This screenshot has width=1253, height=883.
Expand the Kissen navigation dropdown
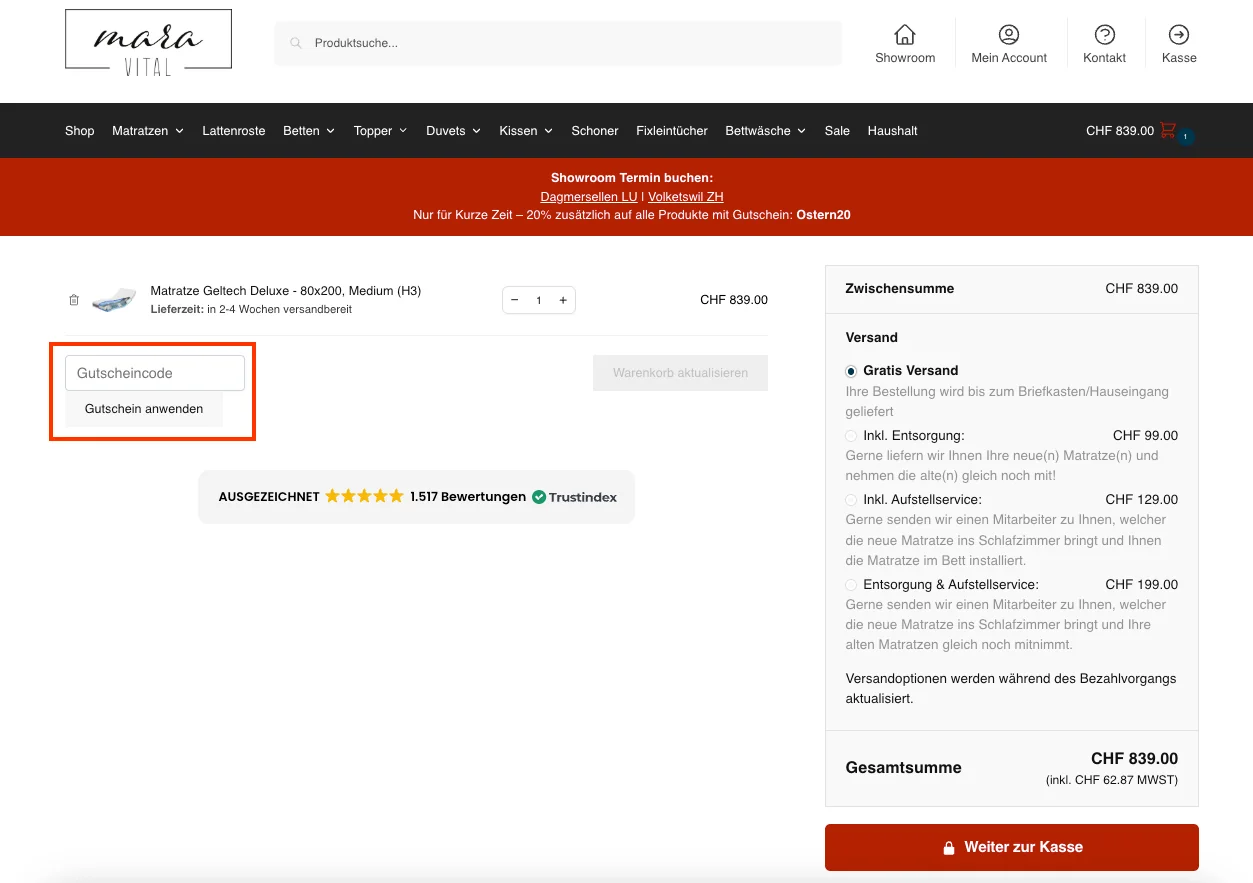525,130
